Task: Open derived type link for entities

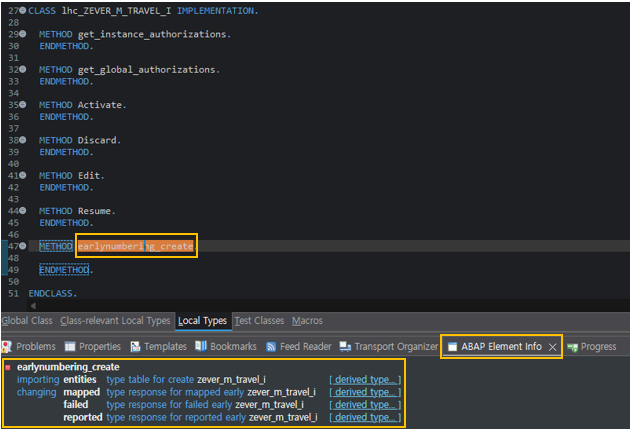Action: [x=365, y=380]
